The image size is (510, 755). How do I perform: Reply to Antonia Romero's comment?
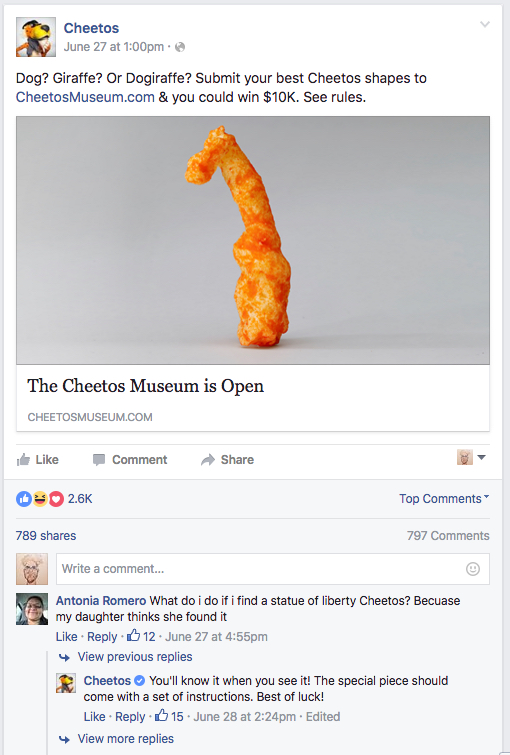[102, 637]
